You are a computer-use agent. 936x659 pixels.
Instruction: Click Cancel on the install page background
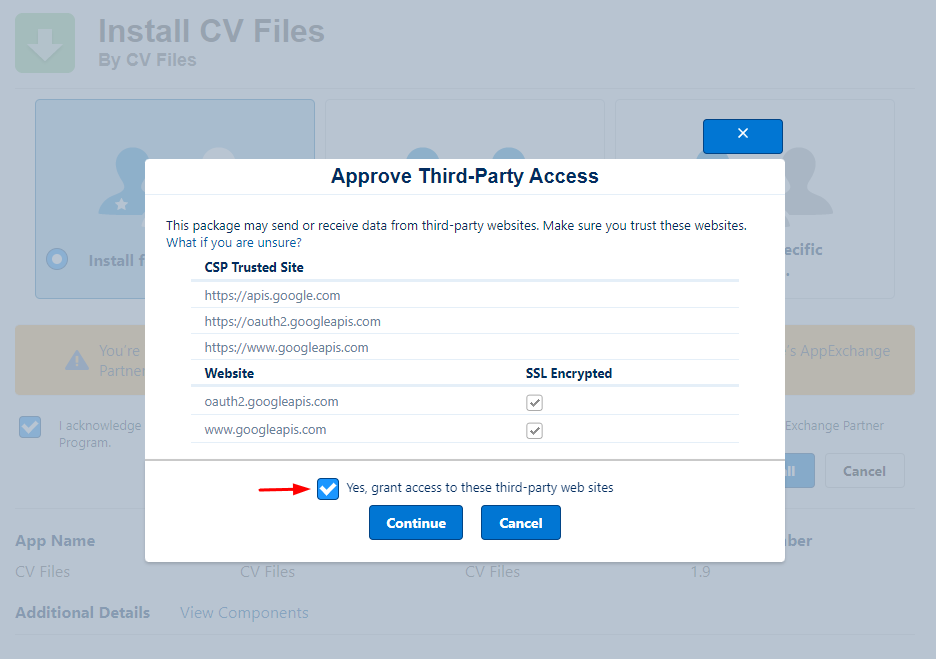click(864, 471)
